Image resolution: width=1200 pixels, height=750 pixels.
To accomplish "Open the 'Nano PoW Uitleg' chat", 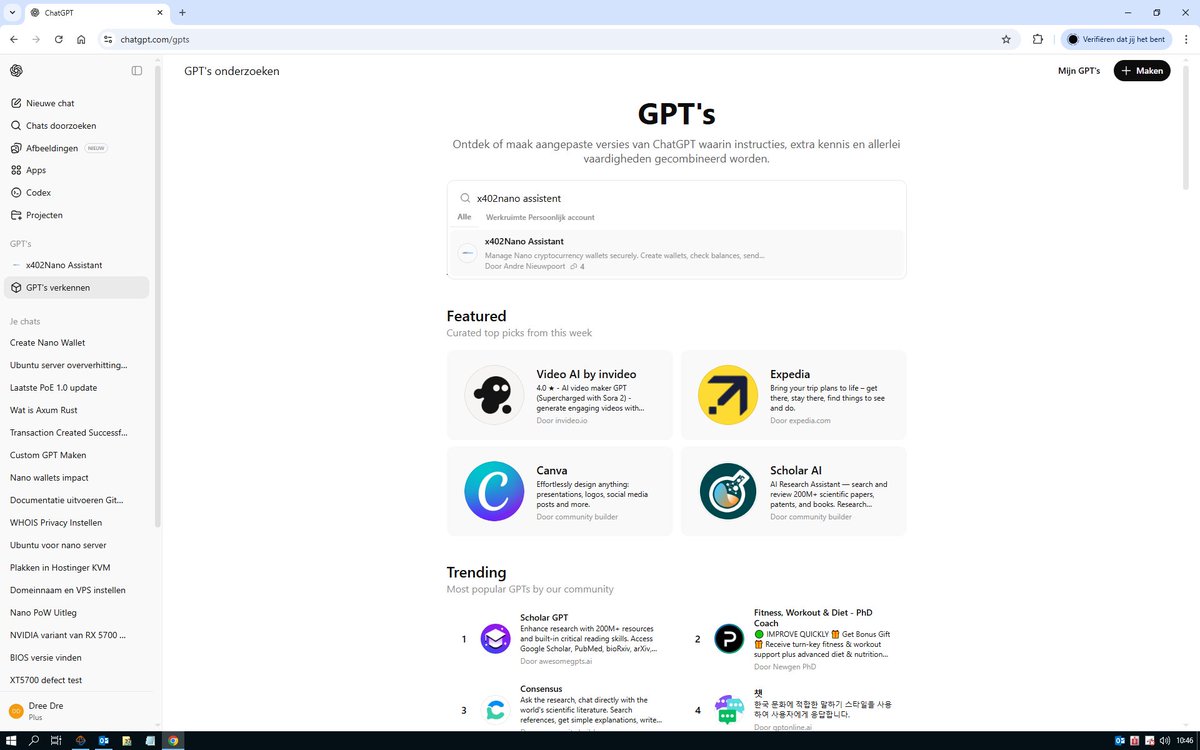I will point(77,613).
